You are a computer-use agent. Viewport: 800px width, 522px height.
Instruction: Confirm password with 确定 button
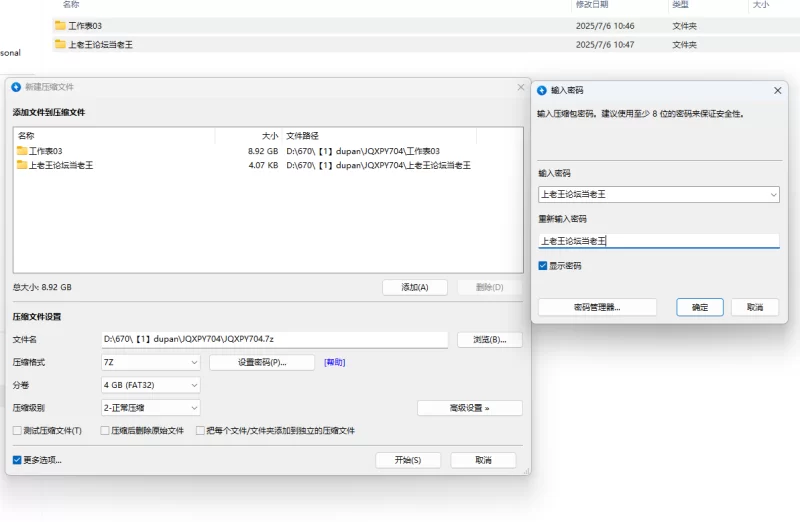700,307
